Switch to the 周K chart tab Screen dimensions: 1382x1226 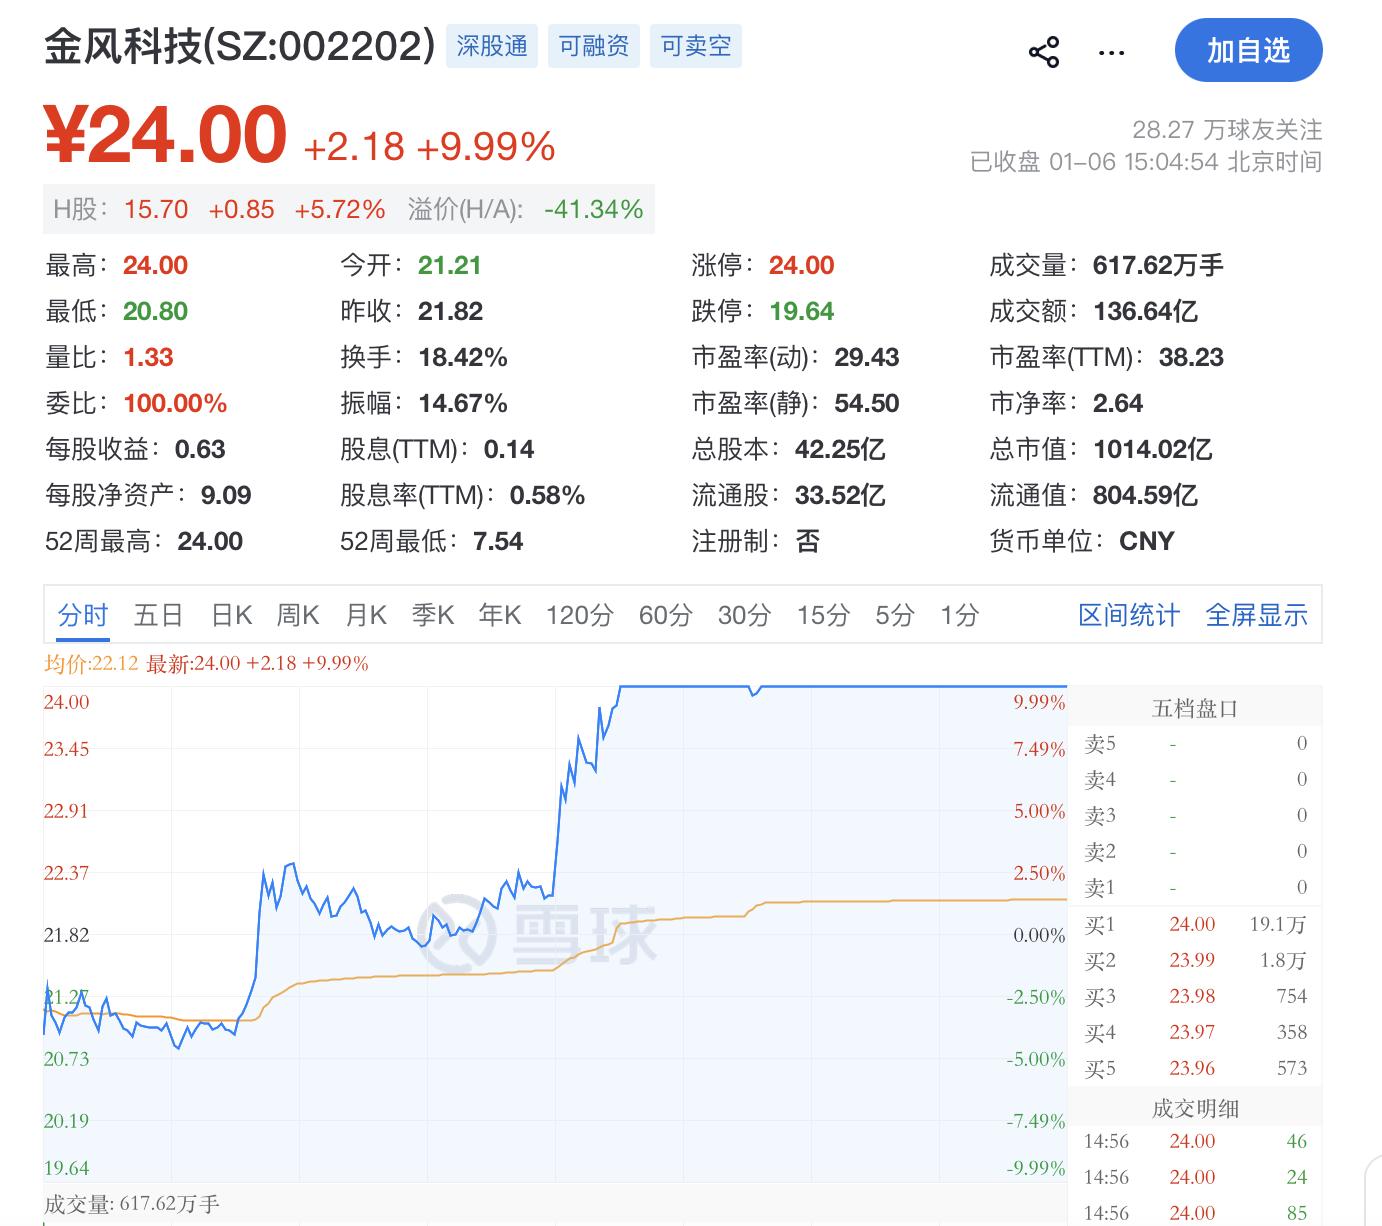coord(298,615)
